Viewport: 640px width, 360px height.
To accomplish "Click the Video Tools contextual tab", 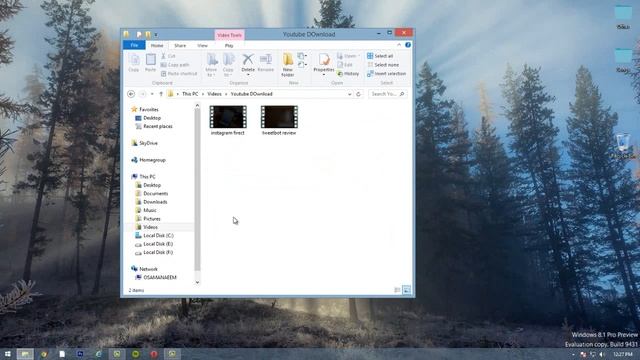I will click(229, 35).
